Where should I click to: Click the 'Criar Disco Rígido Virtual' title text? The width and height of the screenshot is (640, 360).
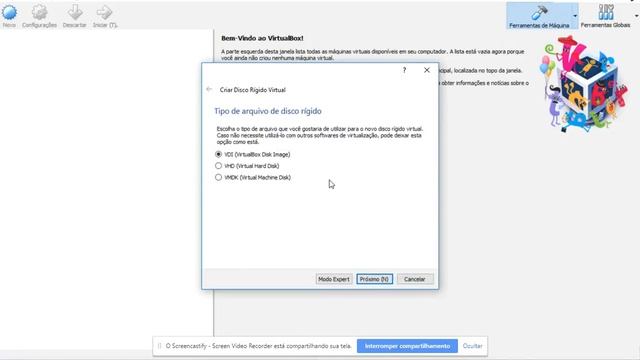click(253, 90)
